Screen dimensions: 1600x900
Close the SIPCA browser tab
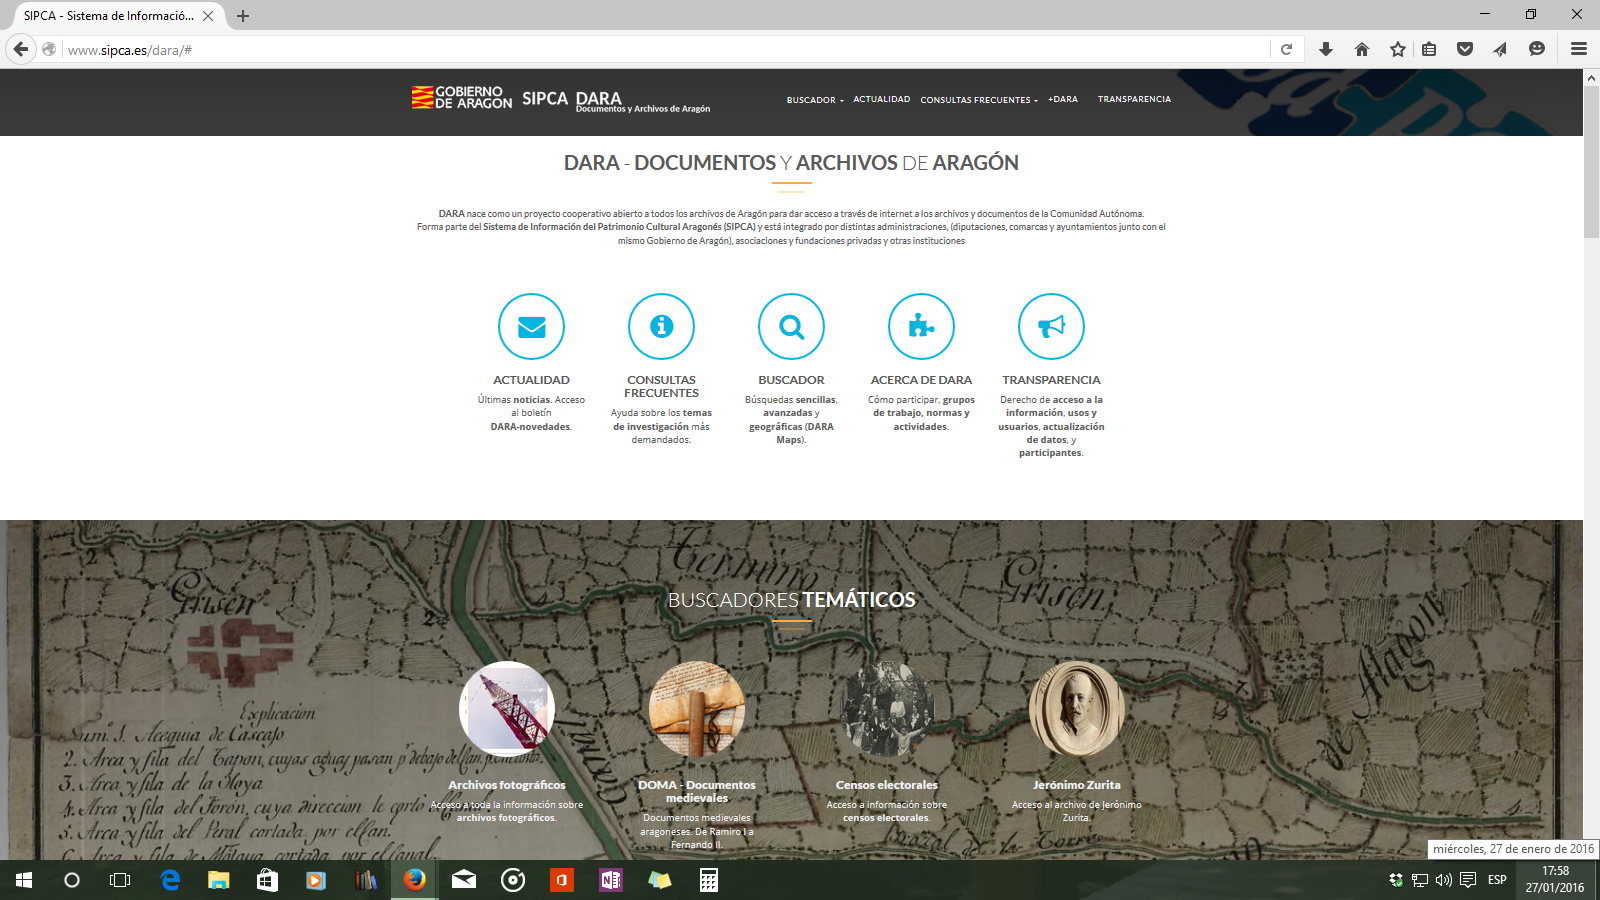click(208, 16)
